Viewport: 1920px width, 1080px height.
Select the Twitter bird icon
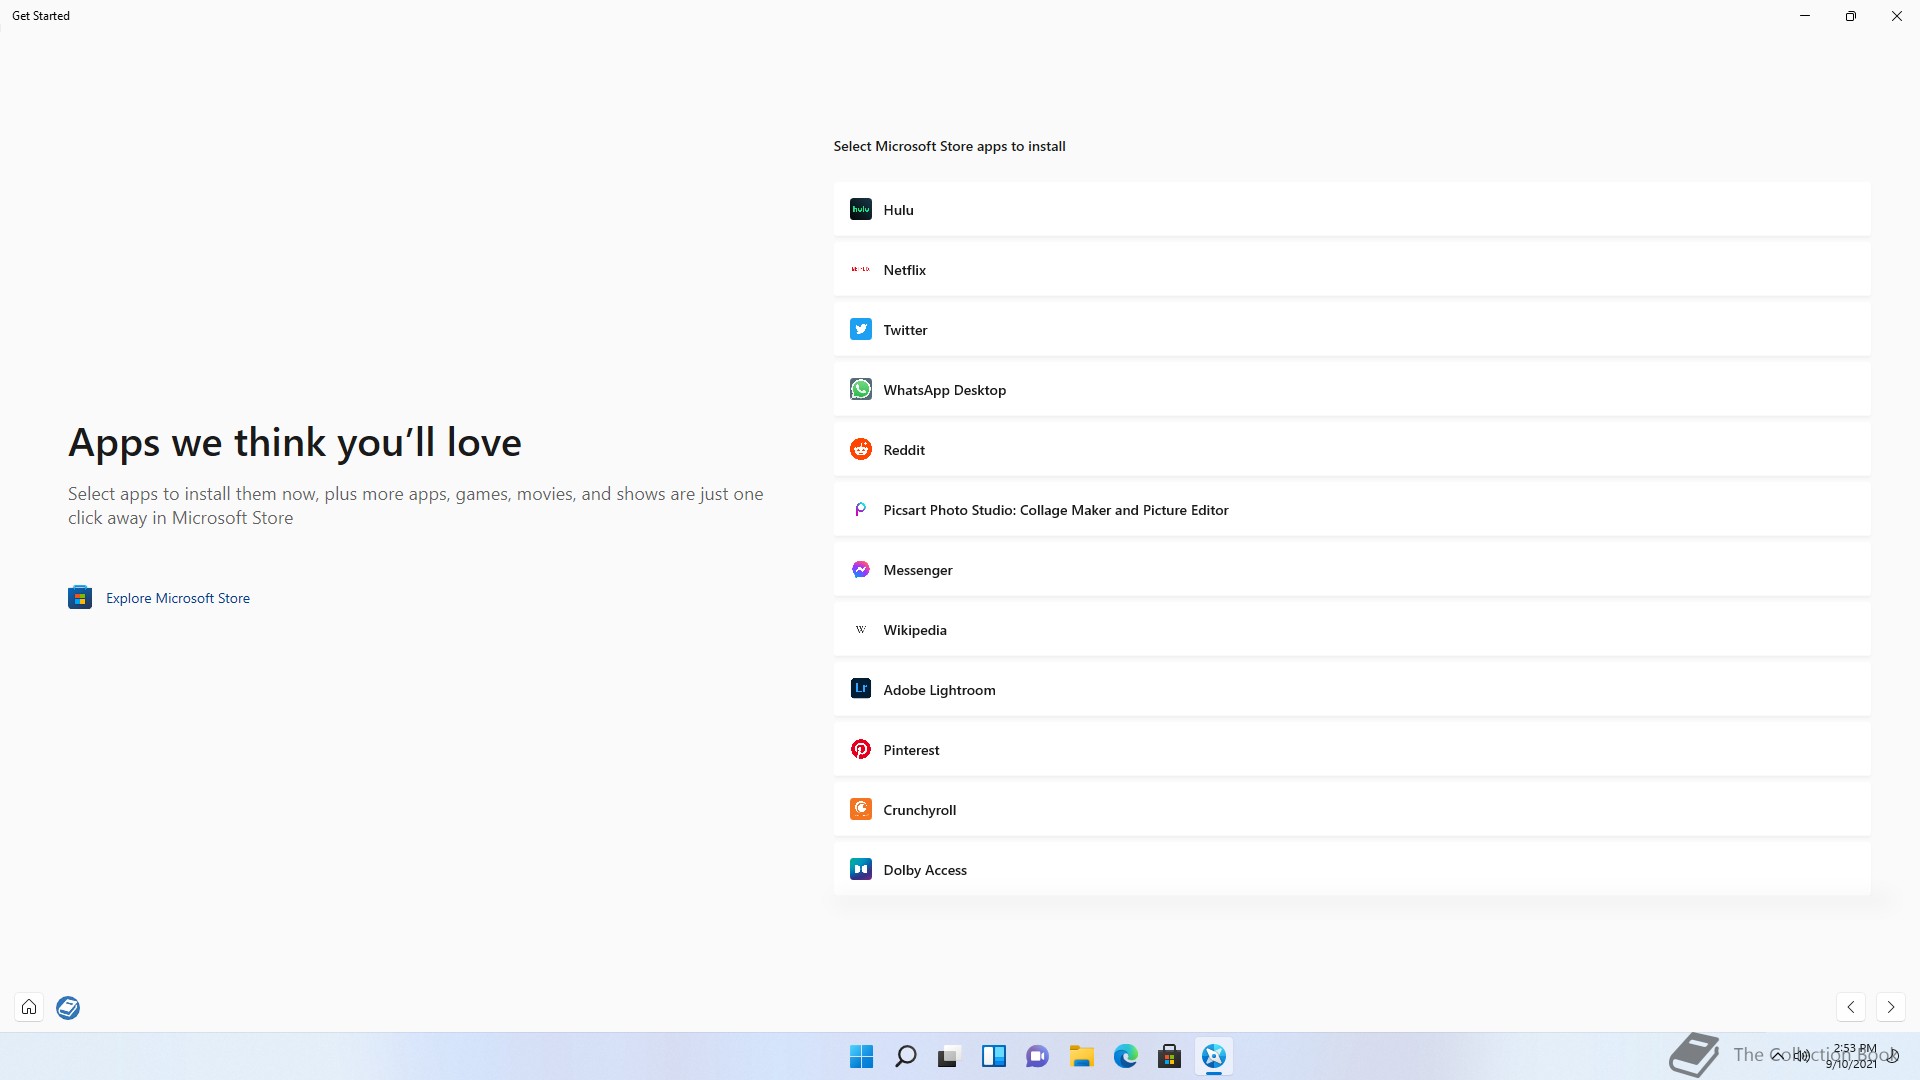tap(860, 329)
